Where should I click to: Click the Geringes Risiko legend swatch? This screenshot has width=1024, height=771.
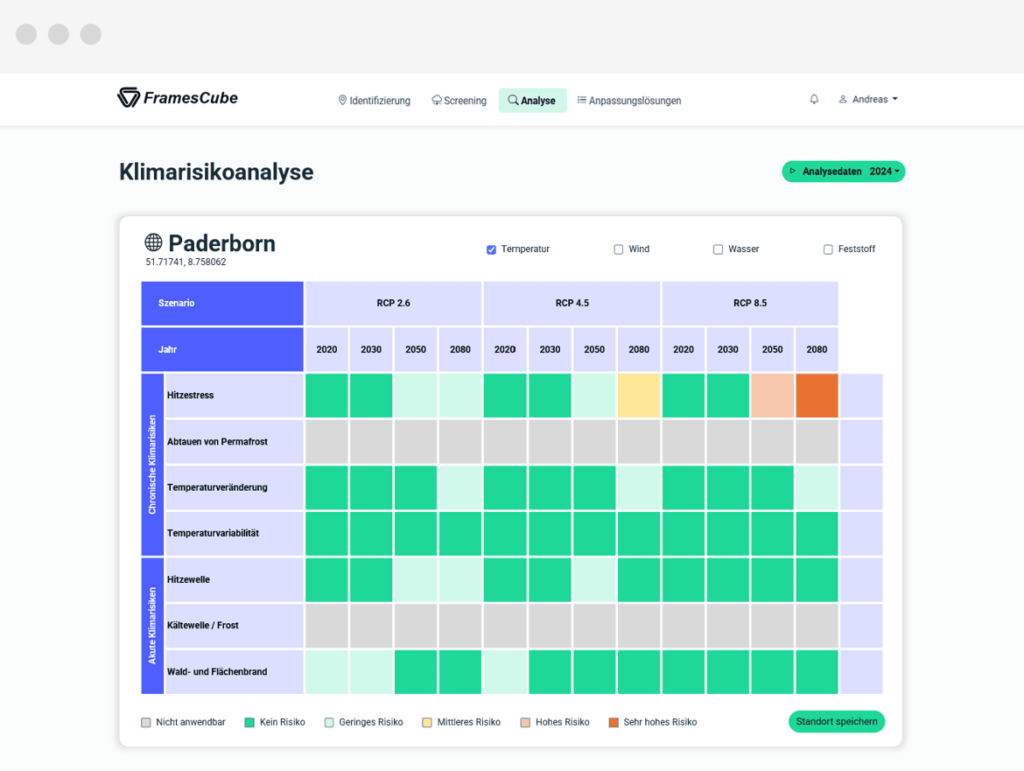329,722
